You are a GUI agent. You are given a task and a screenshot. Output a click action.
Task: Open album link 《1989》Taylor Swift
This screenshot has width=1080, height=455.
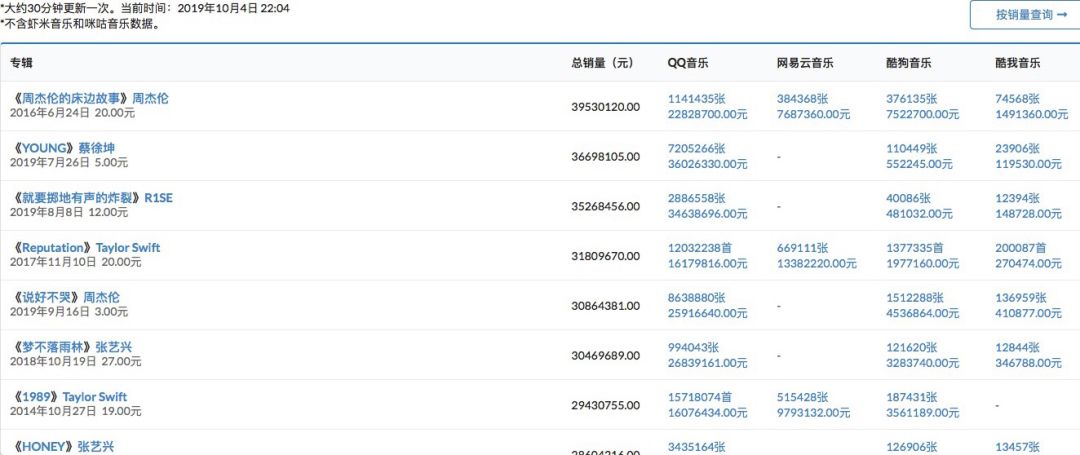[68, 396]
